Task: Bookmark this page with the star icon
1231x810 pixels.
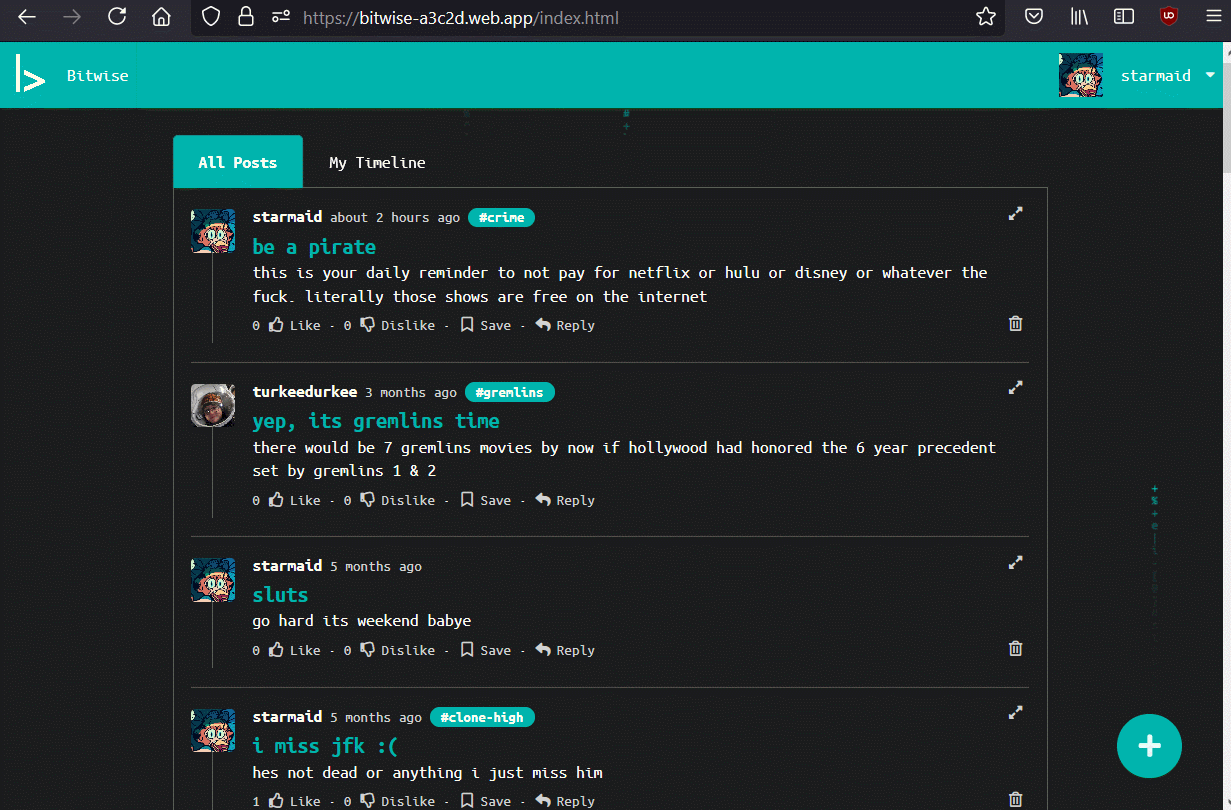Action: tap(985, 17)
